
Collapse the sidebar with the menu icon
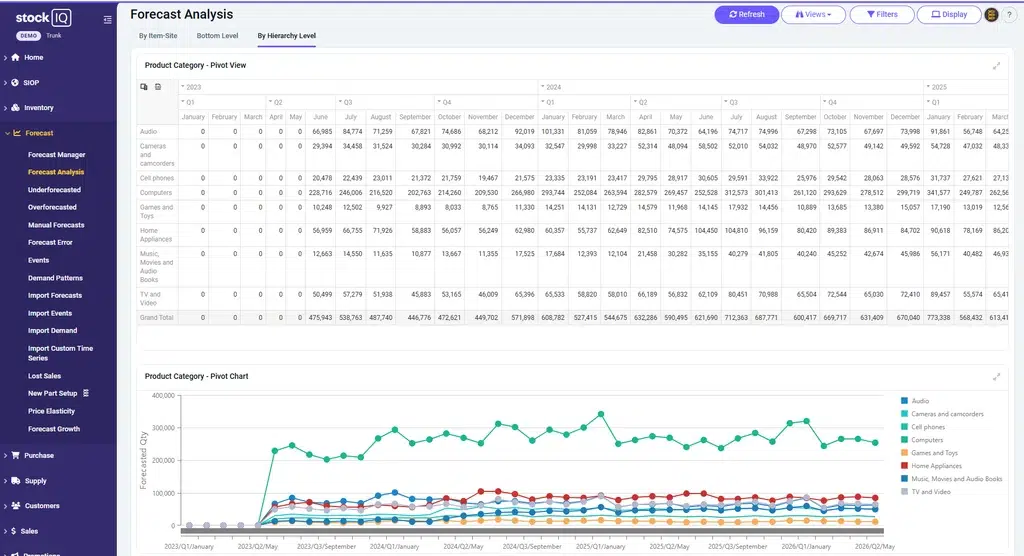[x=107, y=20]
